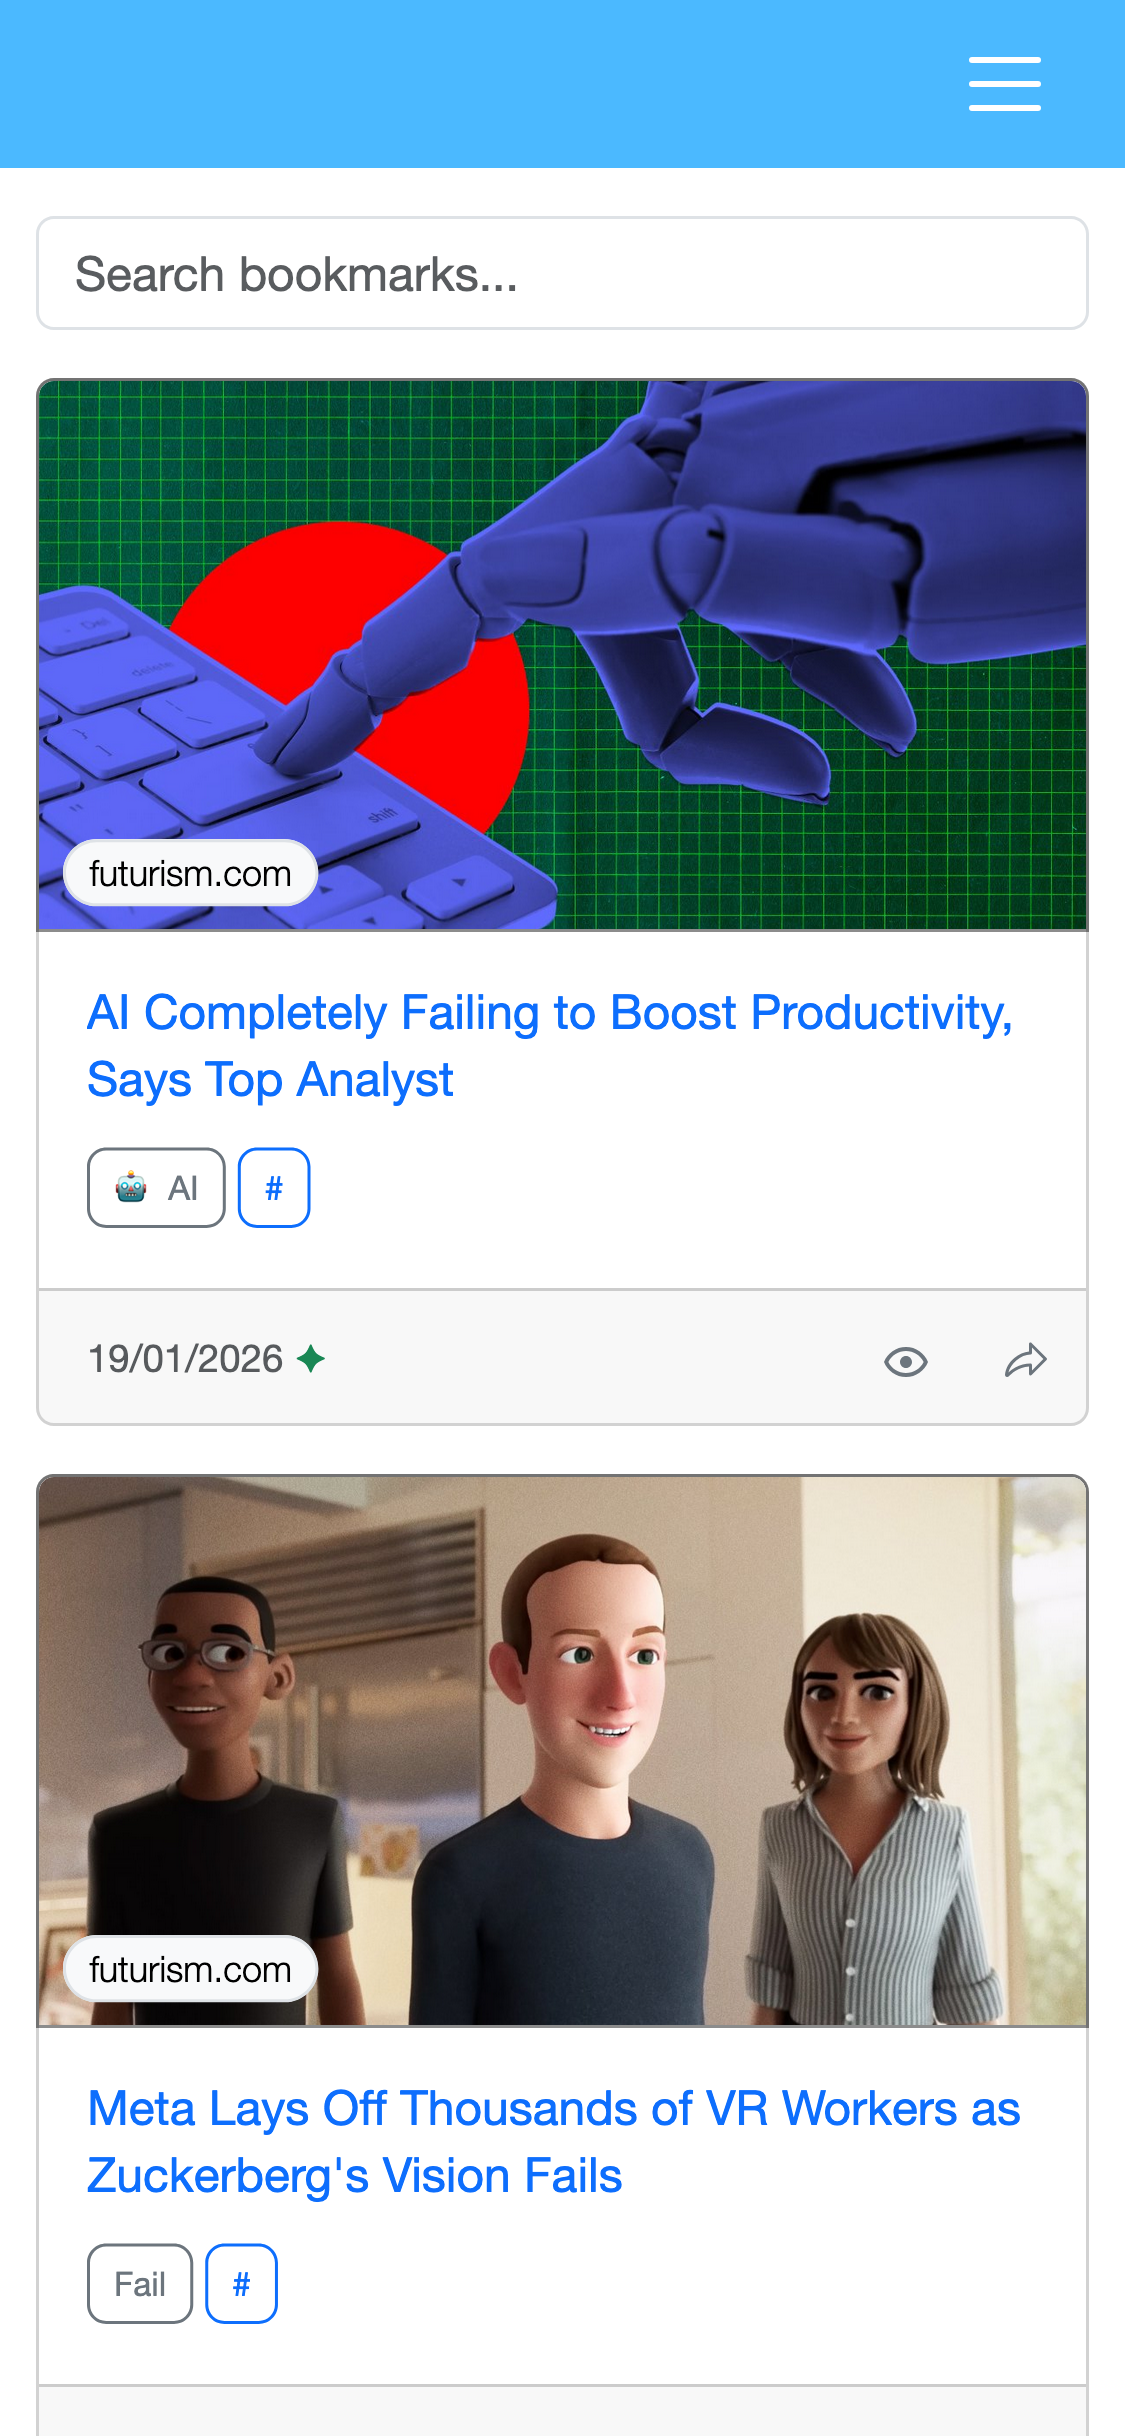Share the AI productivity bookmark via arrow icon
The height and width of the screenshot is (2436, 1125).
pos(1026,1361)
